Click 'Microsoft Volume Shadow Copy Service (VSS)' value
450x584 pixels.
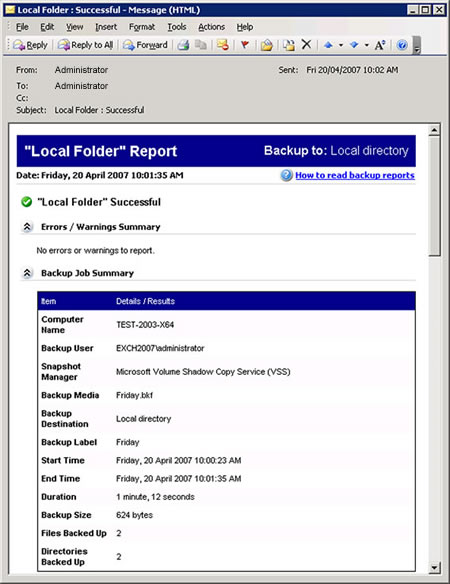(x=203, y=371)
